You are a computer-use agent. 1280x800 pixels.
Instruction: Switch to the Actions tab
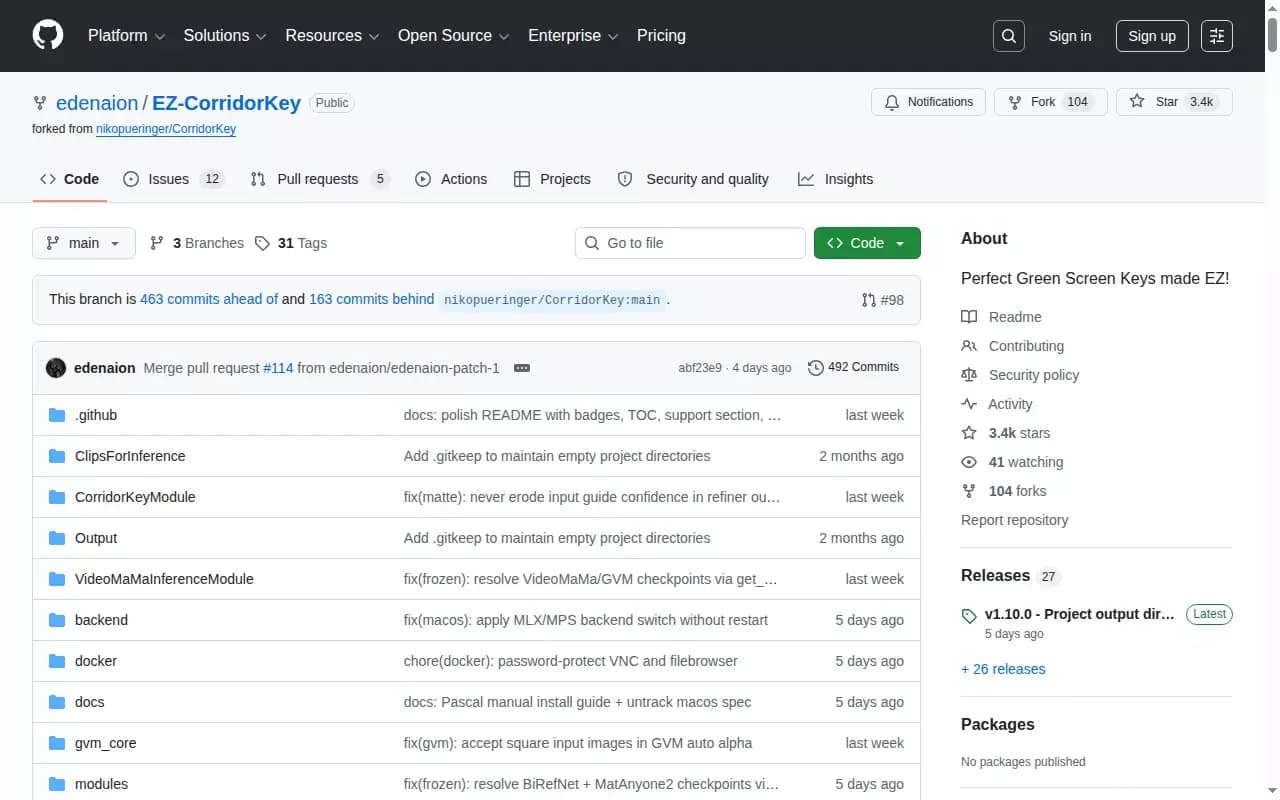point(451,179)
